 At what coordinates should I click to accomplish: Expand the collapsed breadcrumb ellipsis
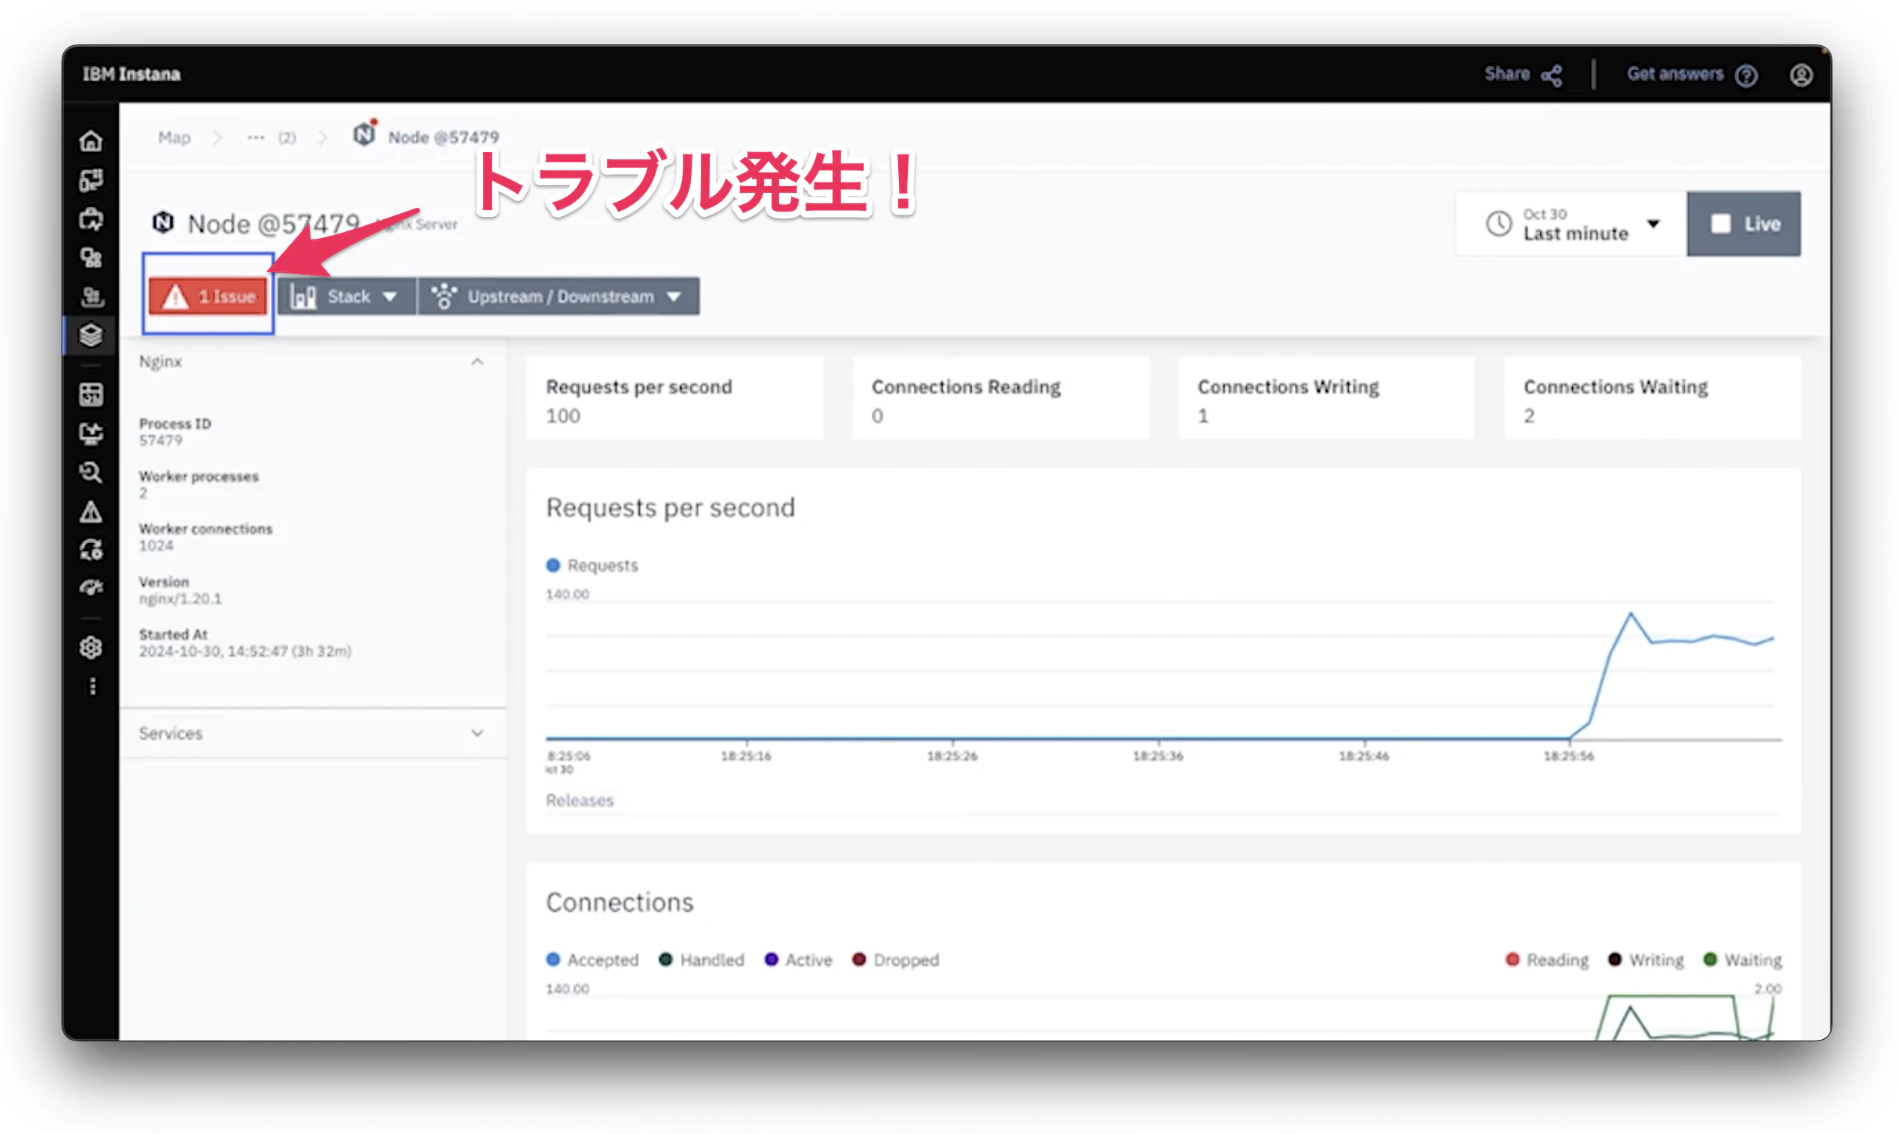coord(256,137)
